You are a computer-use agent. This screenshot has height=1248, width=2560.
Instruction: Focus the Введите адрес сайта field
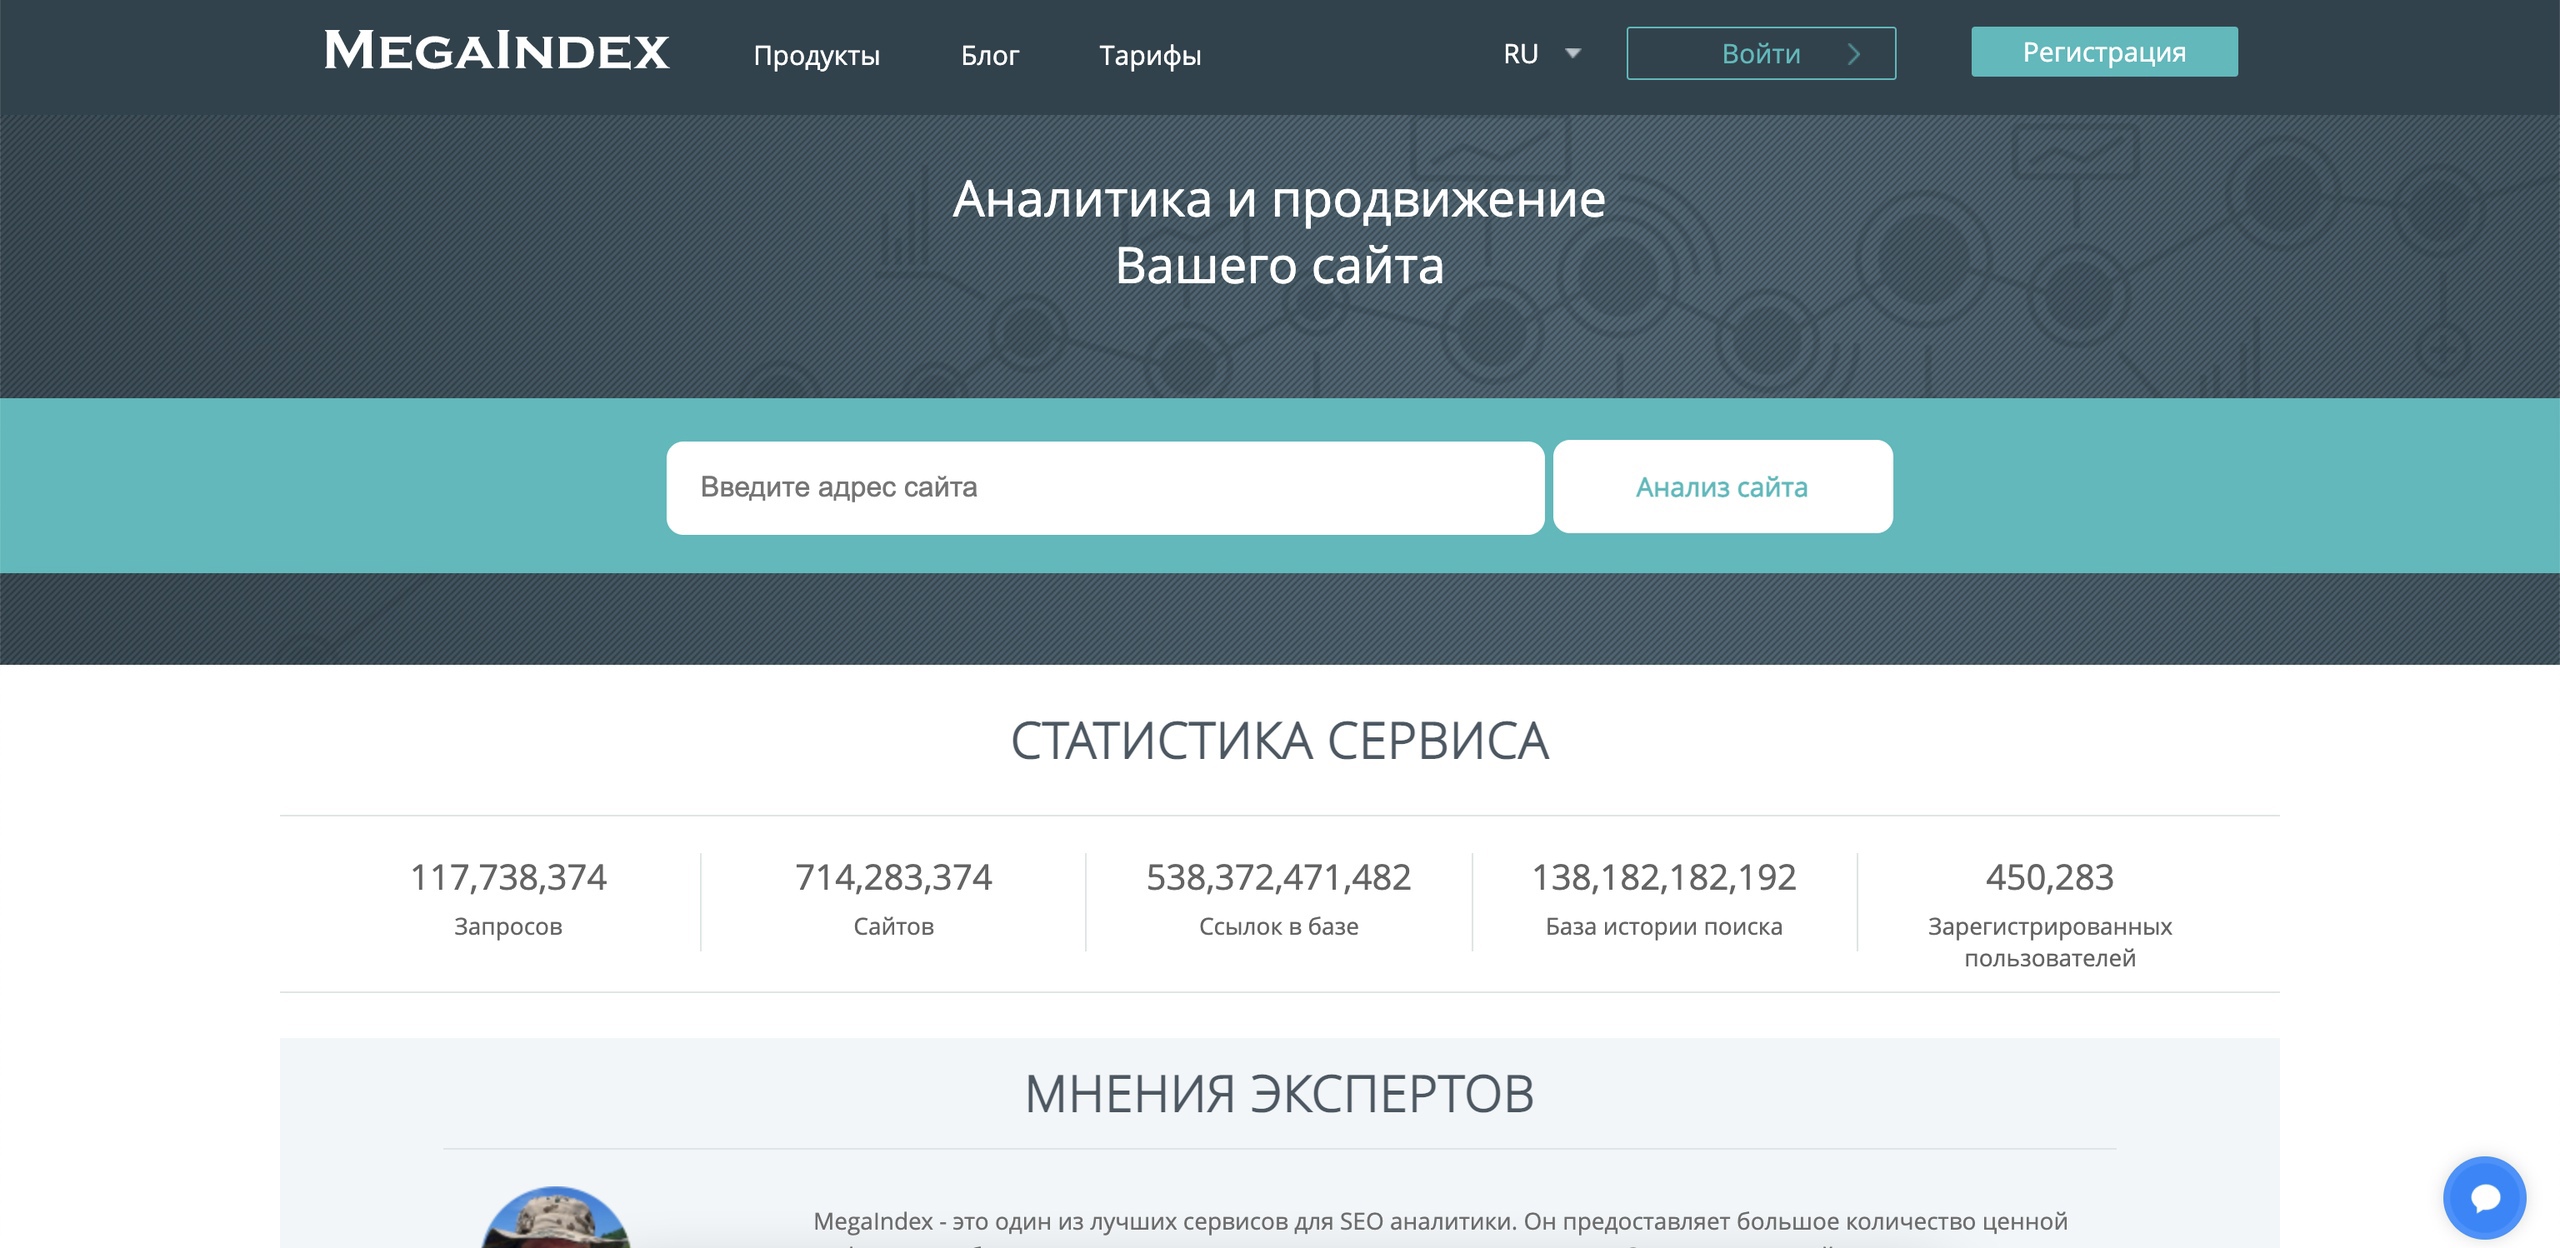click(1105, 488)
